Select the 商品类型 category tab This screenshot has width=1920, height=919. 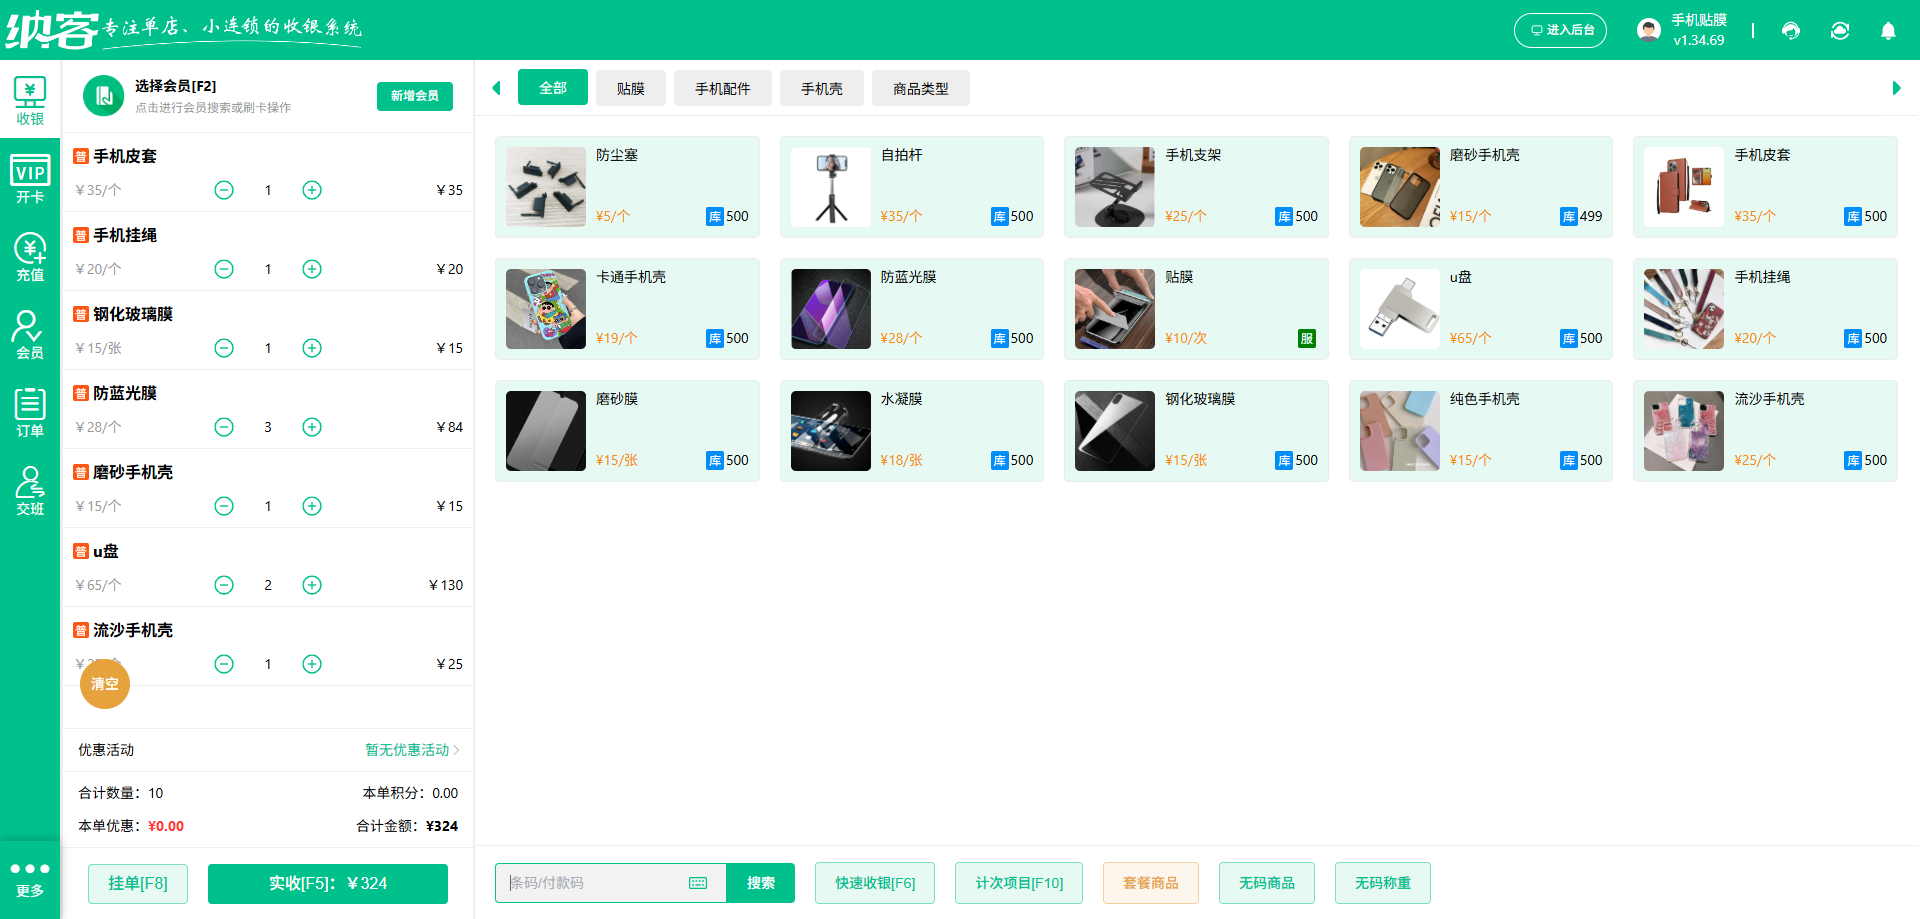click(921, 88)
